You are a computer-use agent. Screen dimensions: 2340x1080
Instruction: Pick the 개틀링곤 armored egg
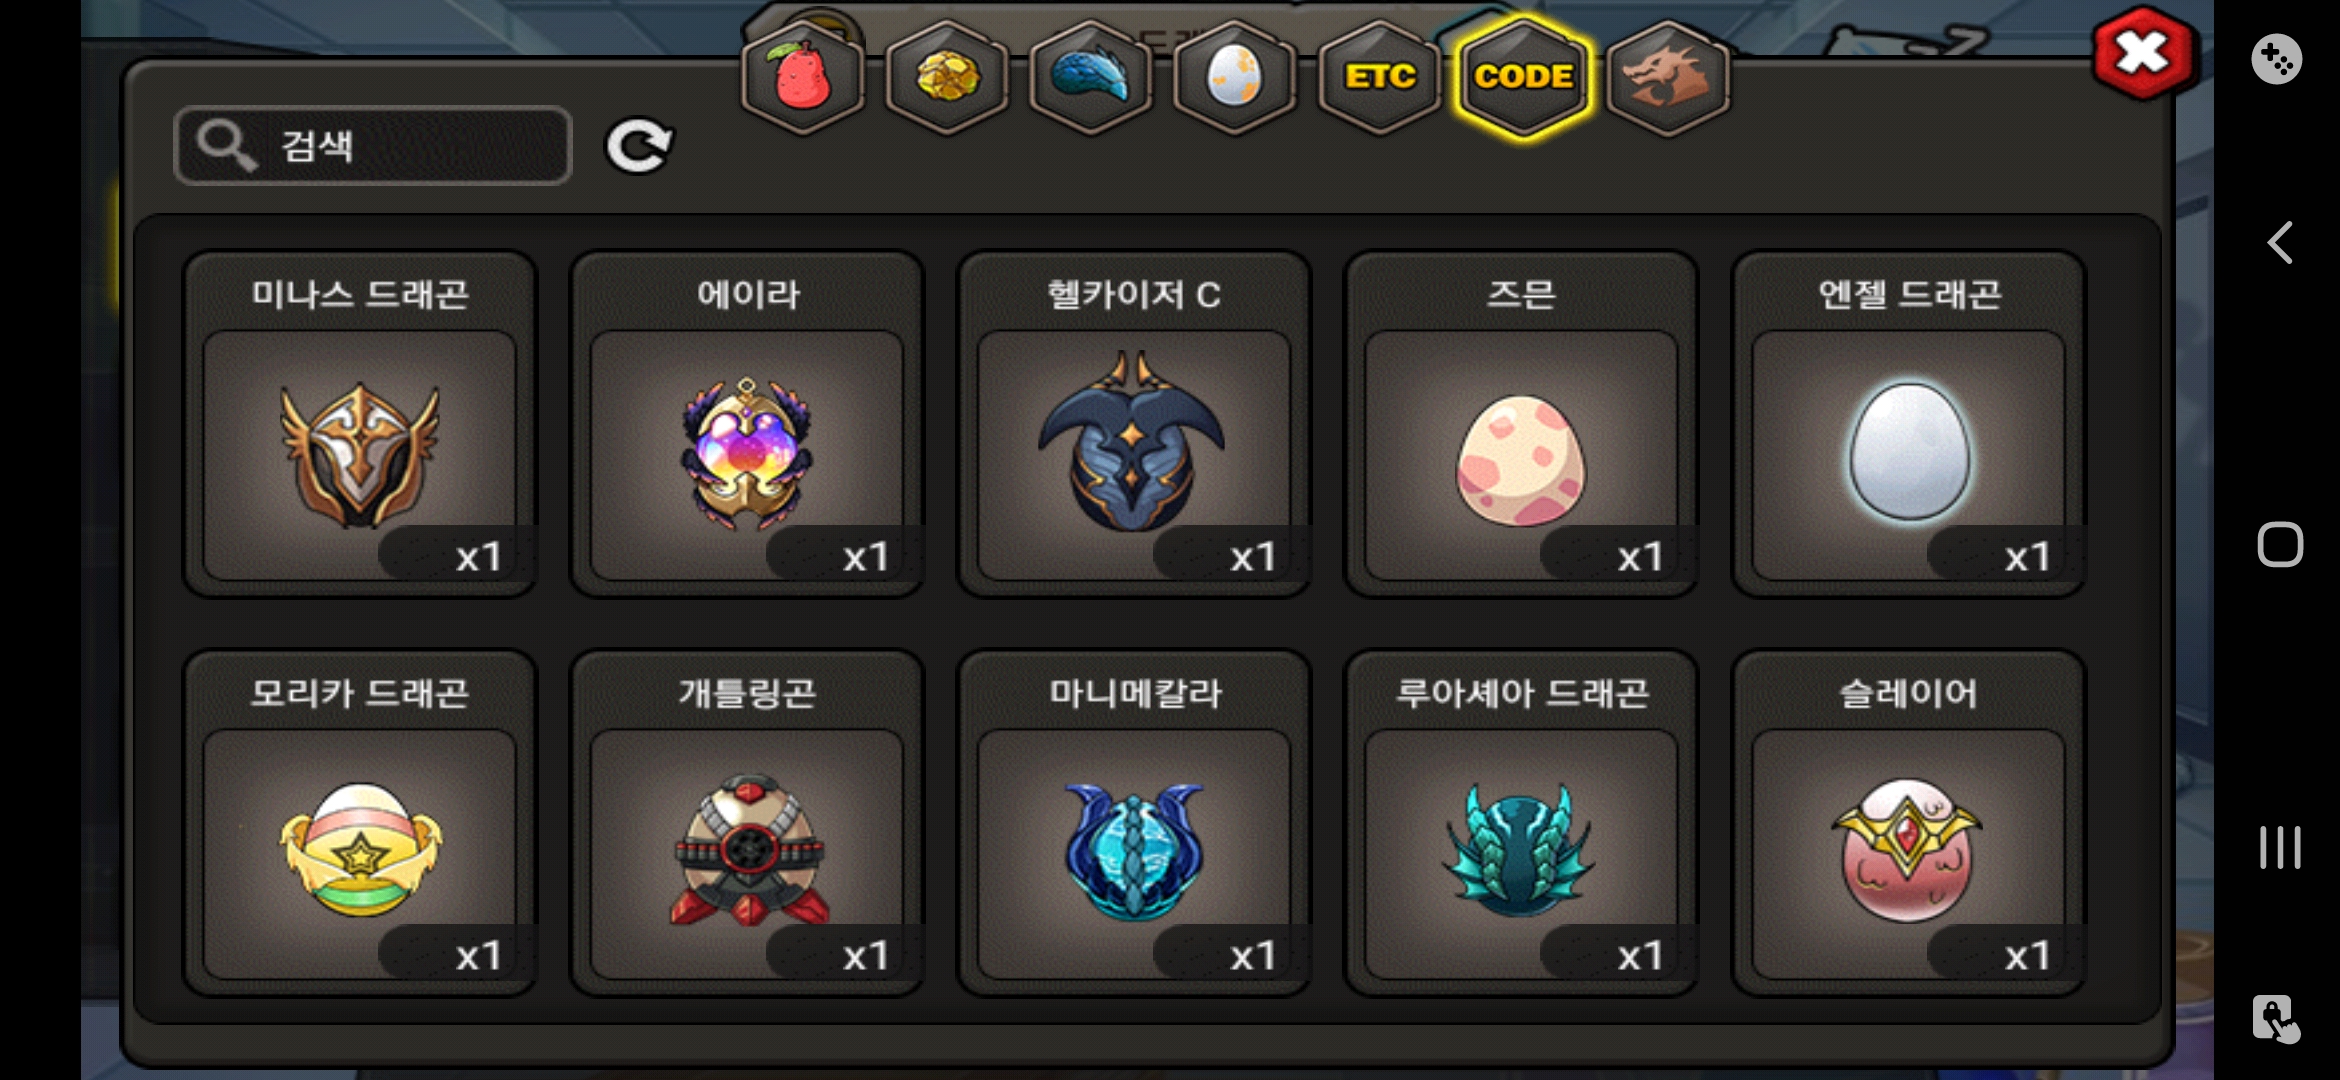tap(747, 823)
